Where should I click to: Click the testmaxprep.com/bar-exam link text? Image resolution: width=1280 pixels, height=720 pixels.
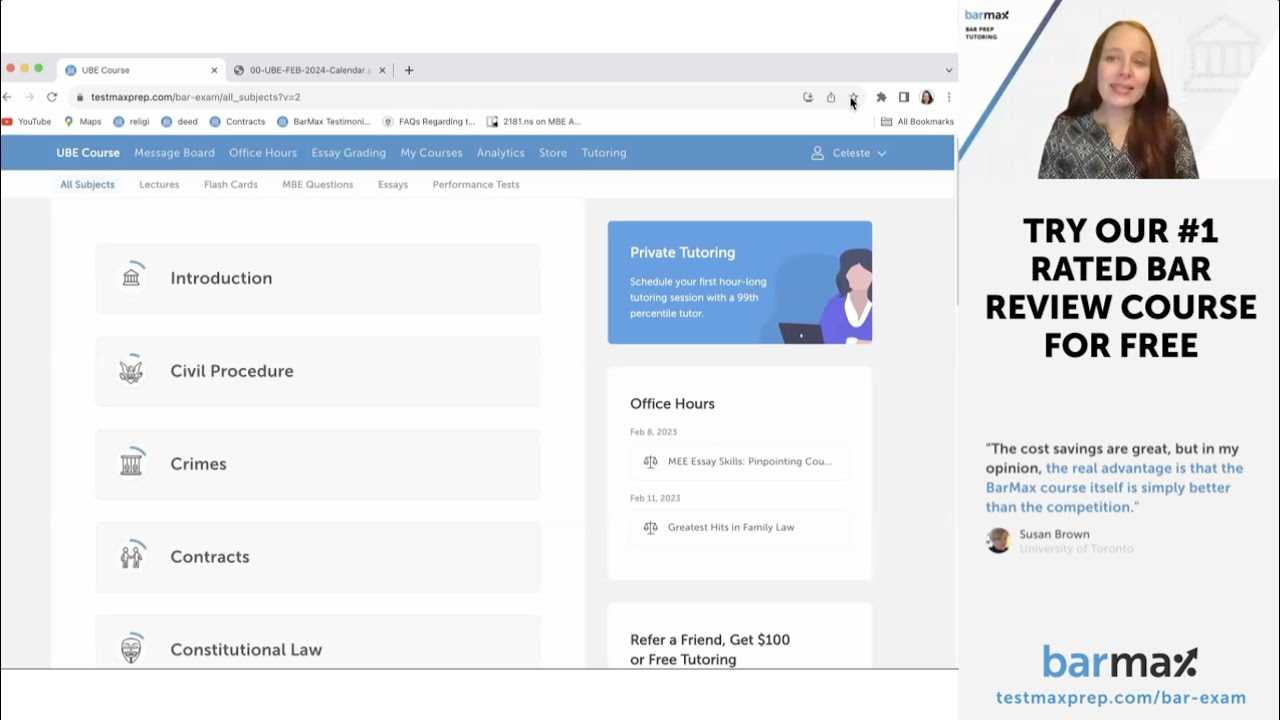coord(1121,698)
